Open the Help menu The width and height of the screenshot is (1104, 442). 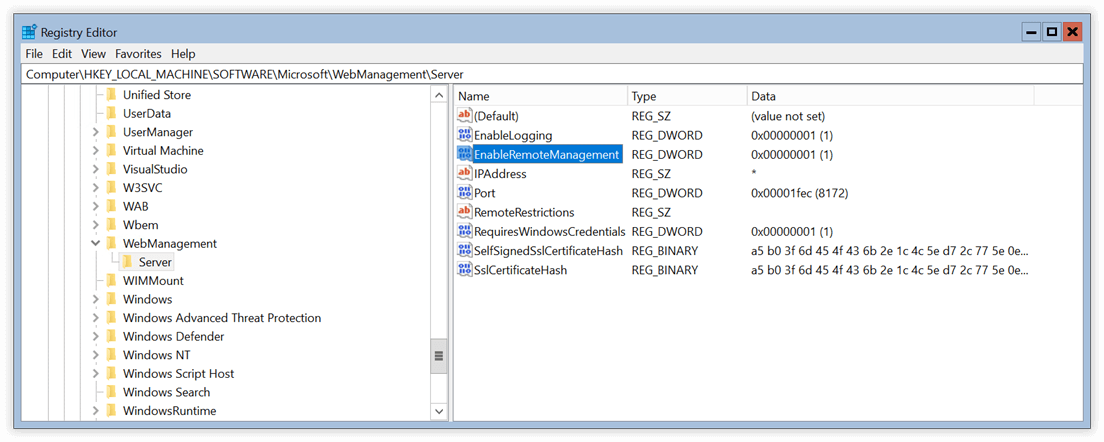pyautogui.click(x=183, y=53)
